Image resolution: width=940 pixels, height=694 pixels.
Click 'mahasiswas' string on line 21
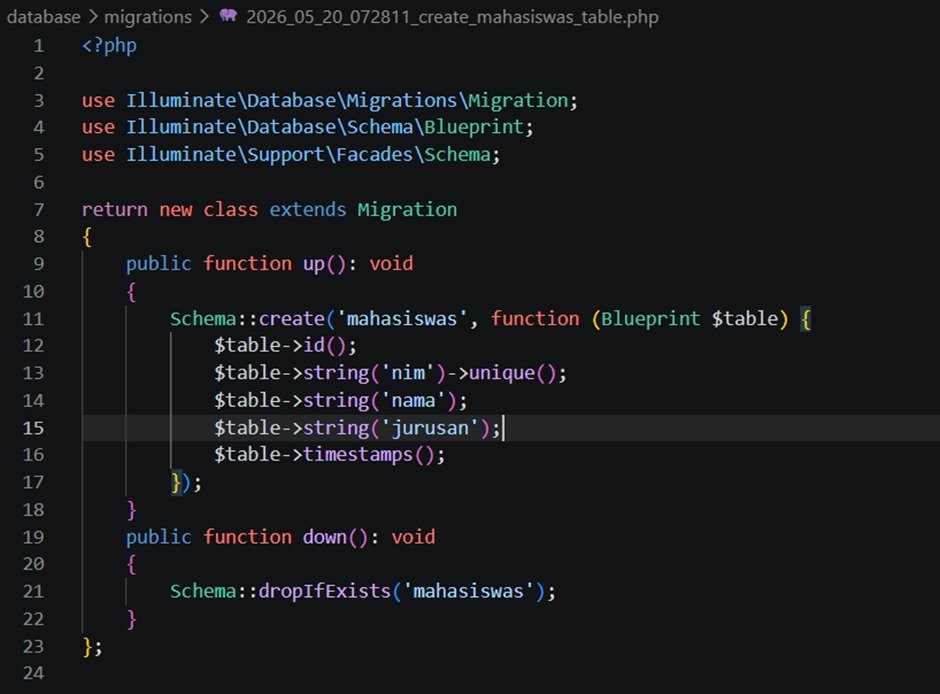coord(468,592)
